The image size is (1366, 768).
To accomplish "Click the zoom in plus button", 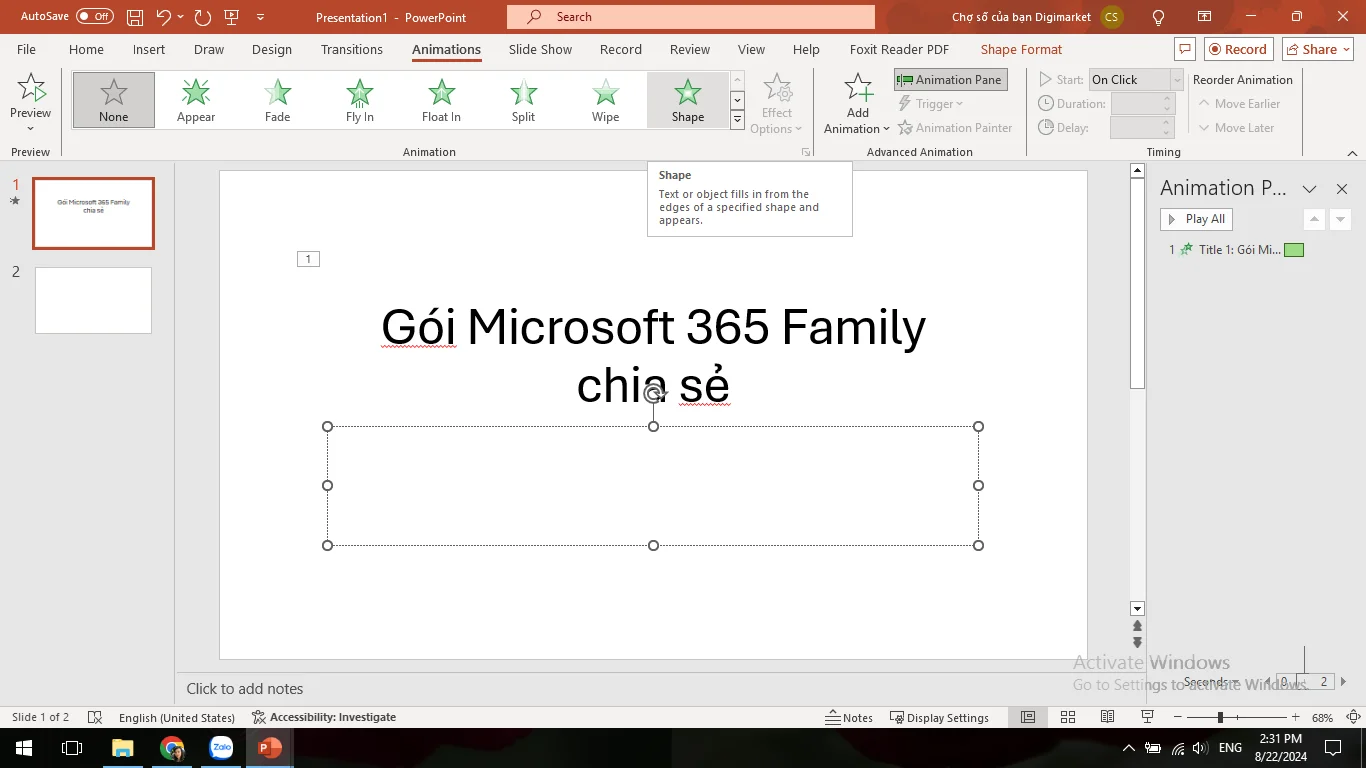I will pyautogui.click(x=1296, y=717).
